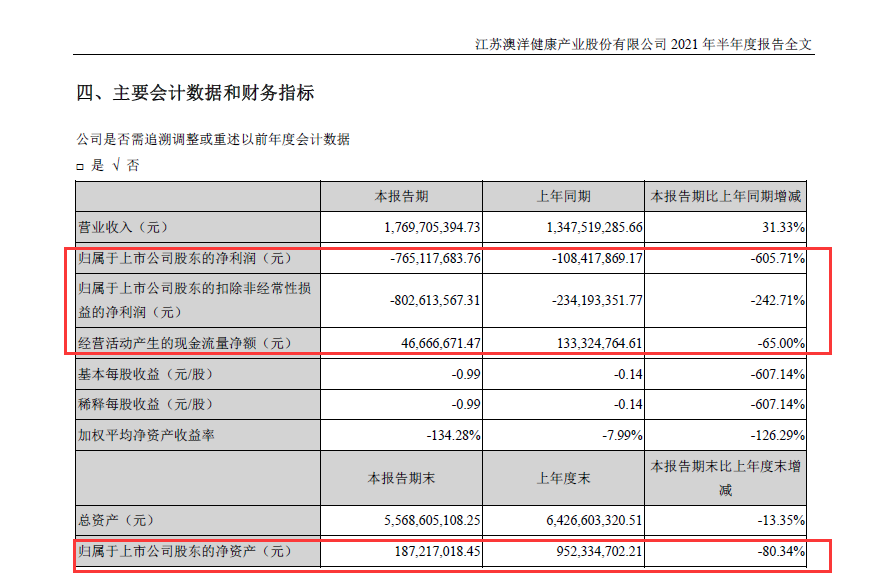Click the value 6,426,603,320.51

594,521
